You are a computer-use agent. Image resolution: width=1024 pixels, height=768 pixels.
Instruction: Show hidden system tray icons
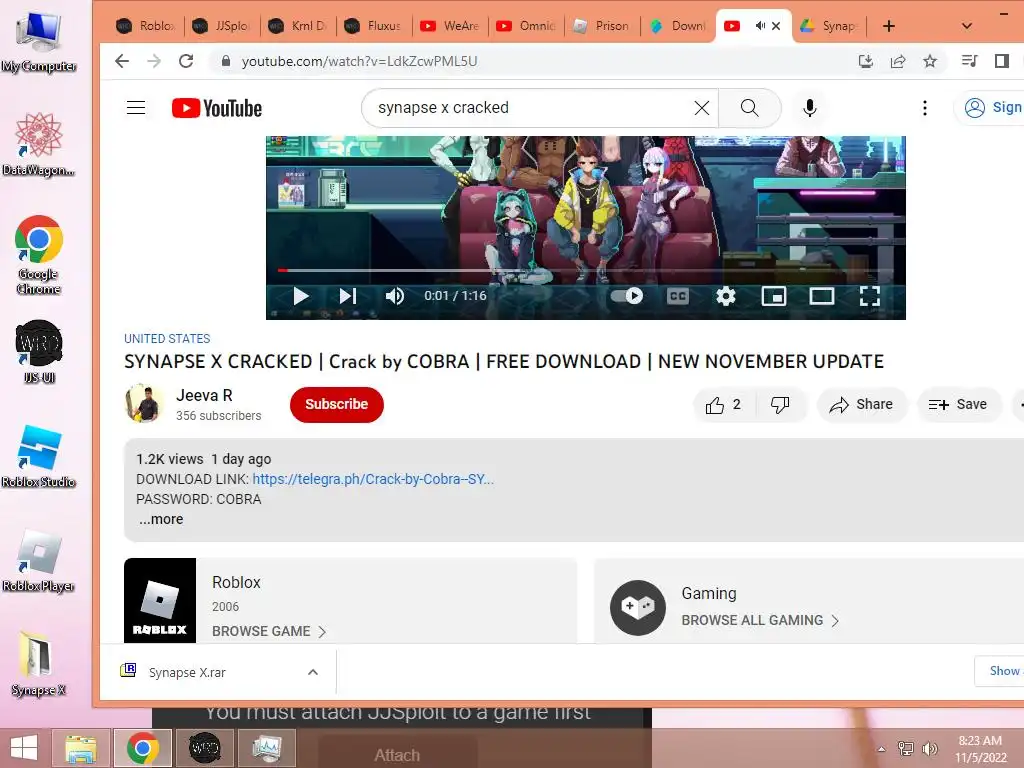882,749
